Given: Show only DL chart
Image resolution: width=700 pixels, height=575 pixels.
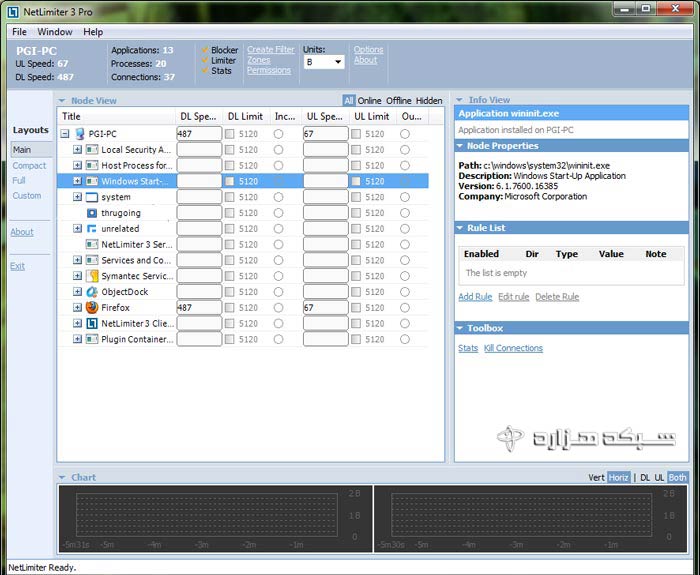Looking at the screenshot, I should click(645, 478).
